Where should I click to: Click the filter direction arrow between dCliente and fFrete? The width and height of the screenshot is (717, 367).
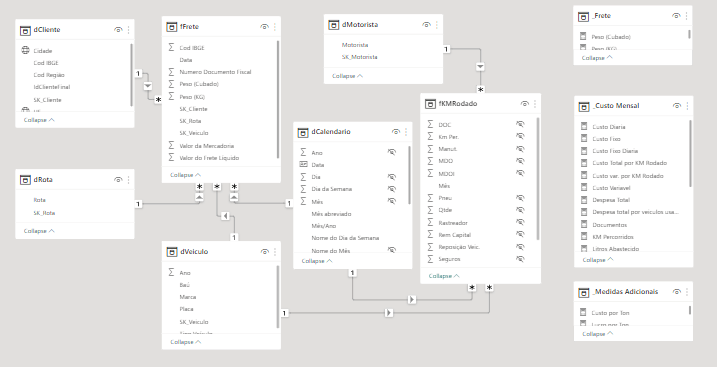148,86
